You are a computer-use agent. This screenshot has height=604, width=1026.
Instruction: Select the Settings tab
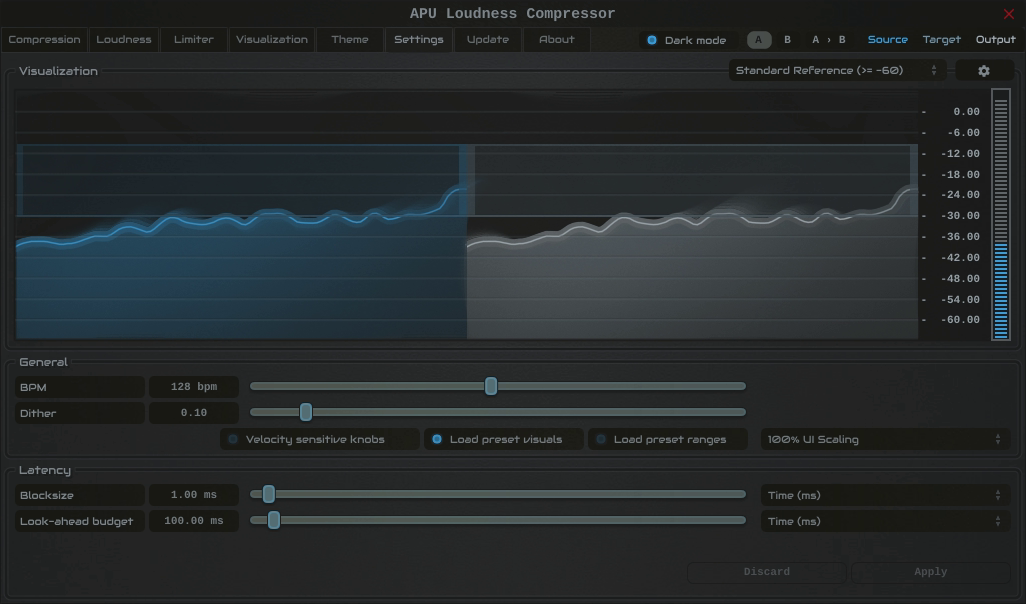pos(419,40)
